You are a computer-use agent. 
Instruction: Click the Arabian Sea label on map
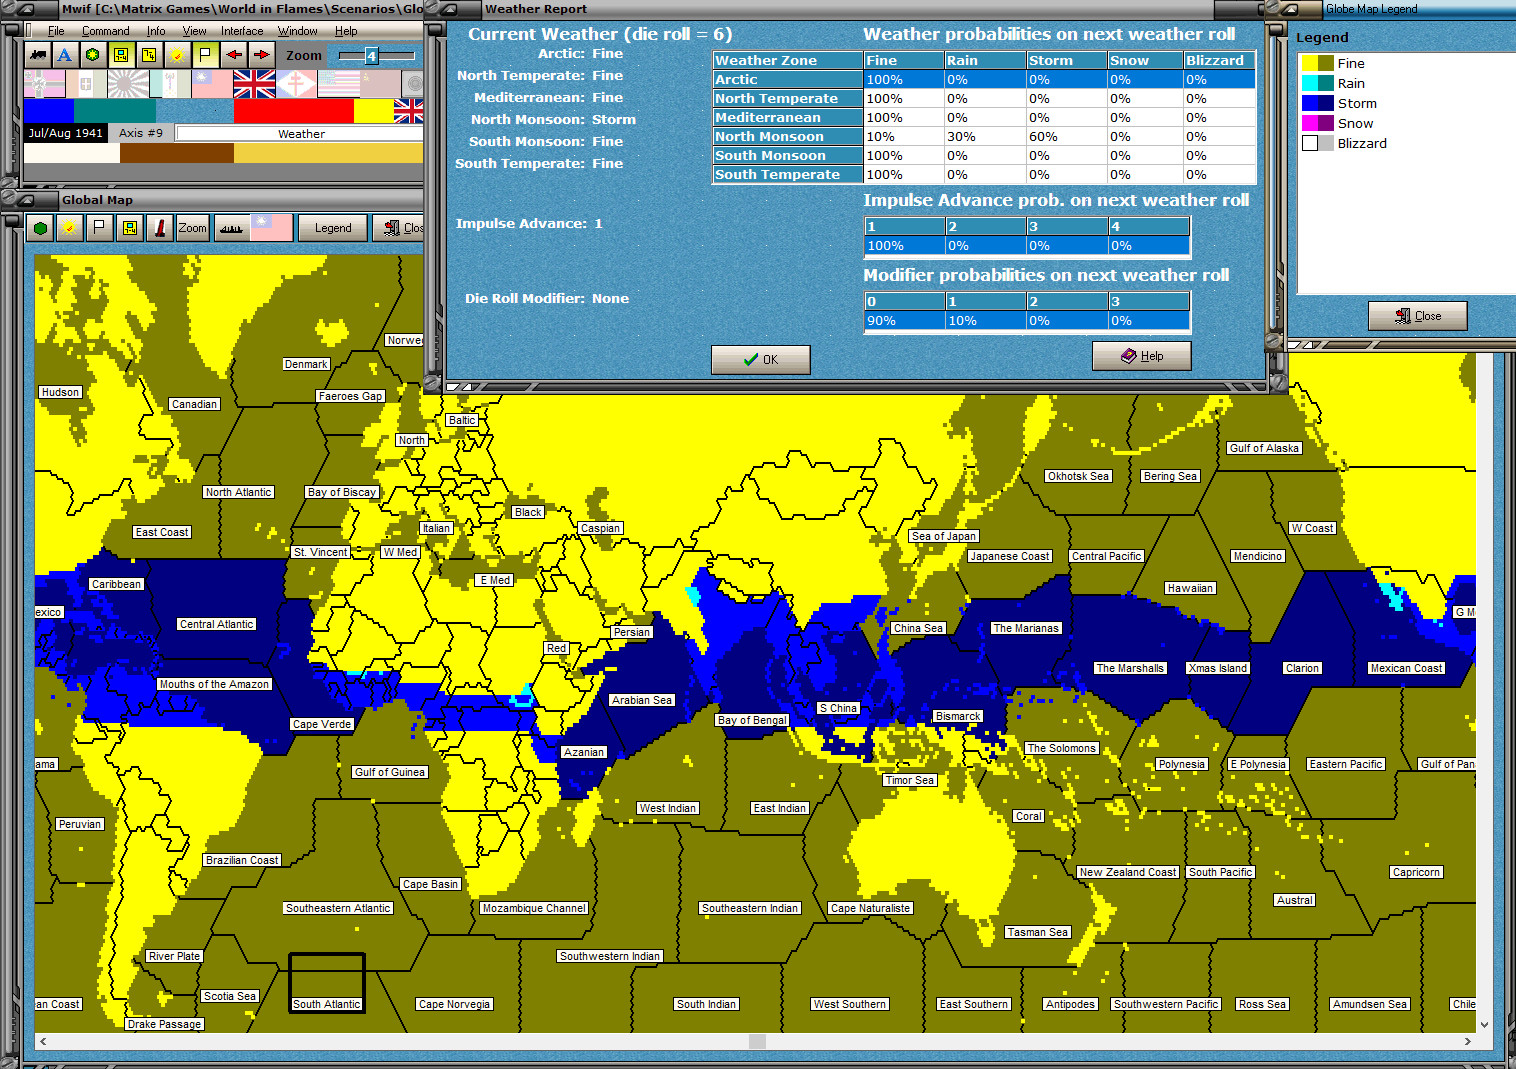pyautogui.click(x=642, y=700)
